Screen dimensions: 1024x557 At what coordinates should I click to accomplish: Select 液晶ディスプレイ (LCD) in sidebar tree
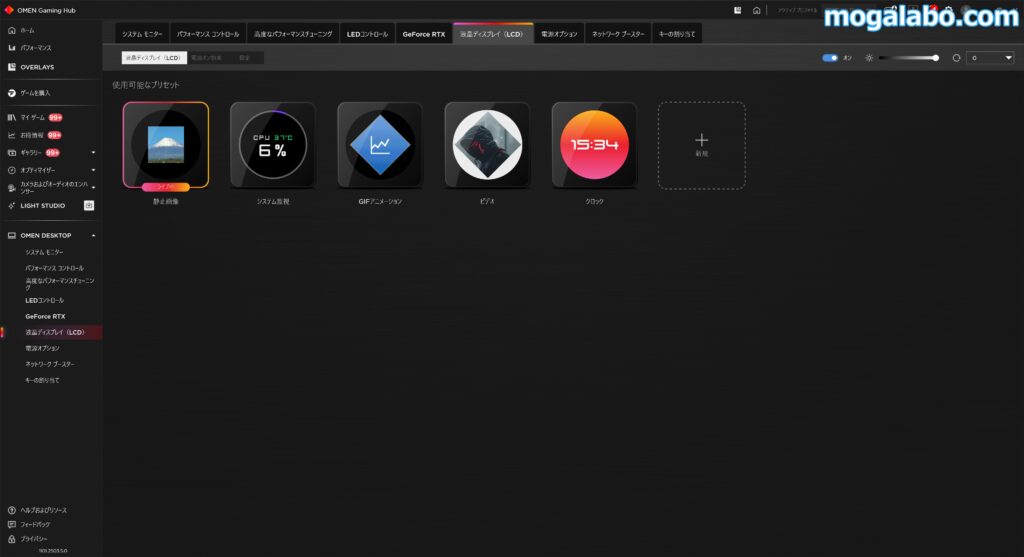coord(55,332)
